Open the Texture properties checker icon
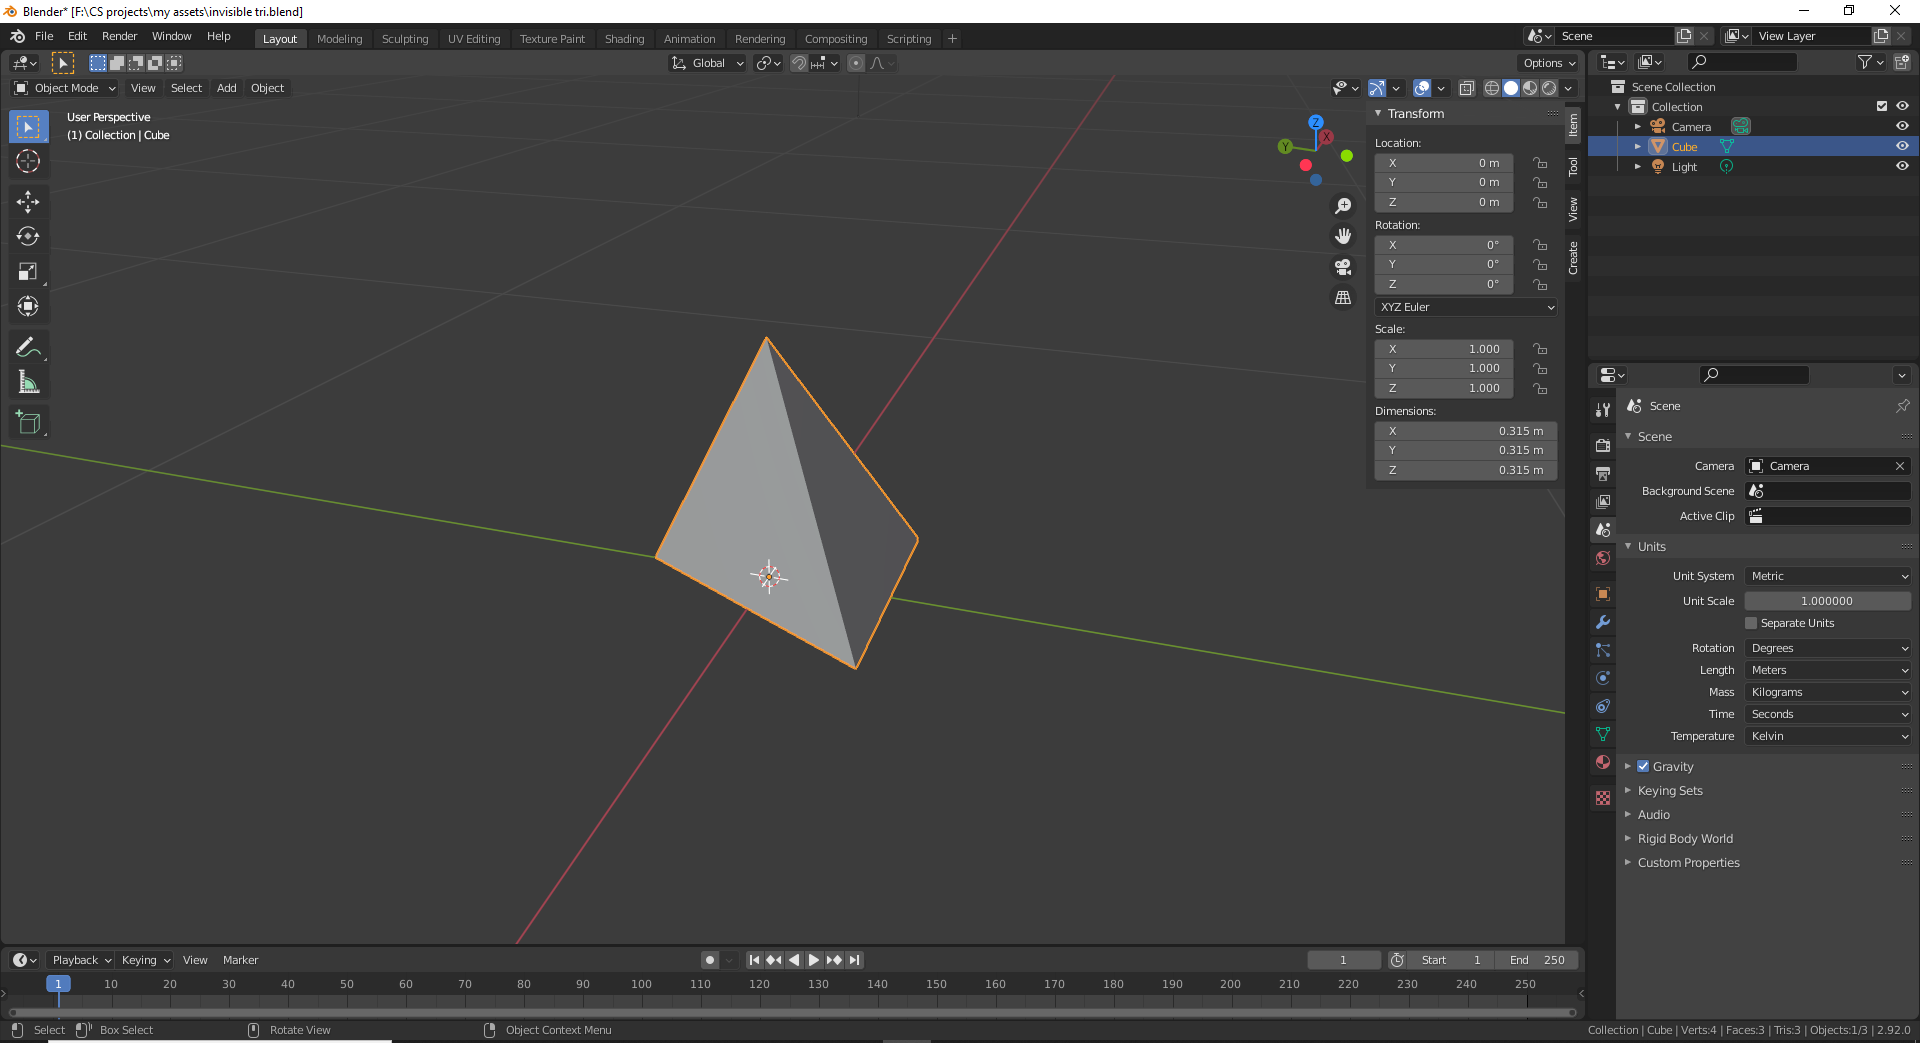This screenshot has width=1920, height=1043. point(1603,798)
